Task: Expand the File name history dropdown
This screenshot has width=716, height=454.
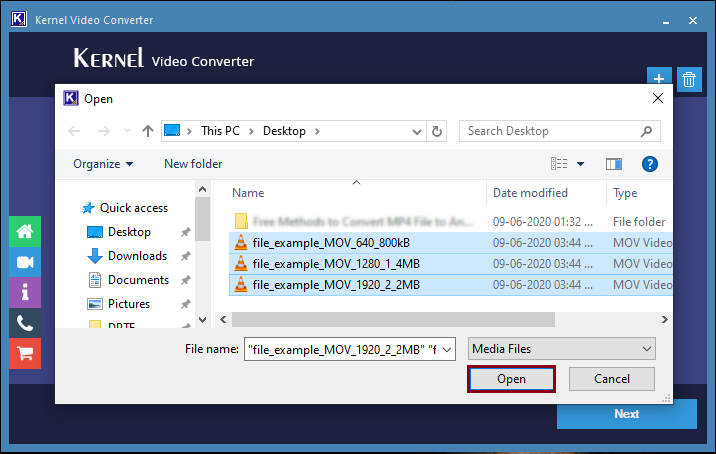Action: tap(448, 350)
